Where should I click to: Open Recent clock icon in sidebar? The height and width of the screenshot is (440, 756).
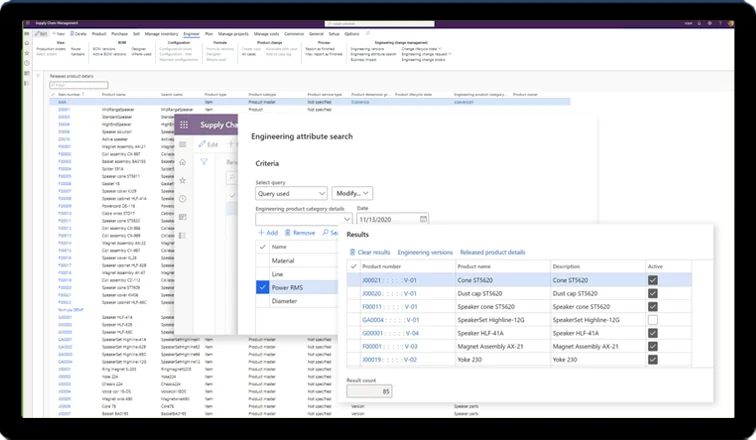(183, 197)
